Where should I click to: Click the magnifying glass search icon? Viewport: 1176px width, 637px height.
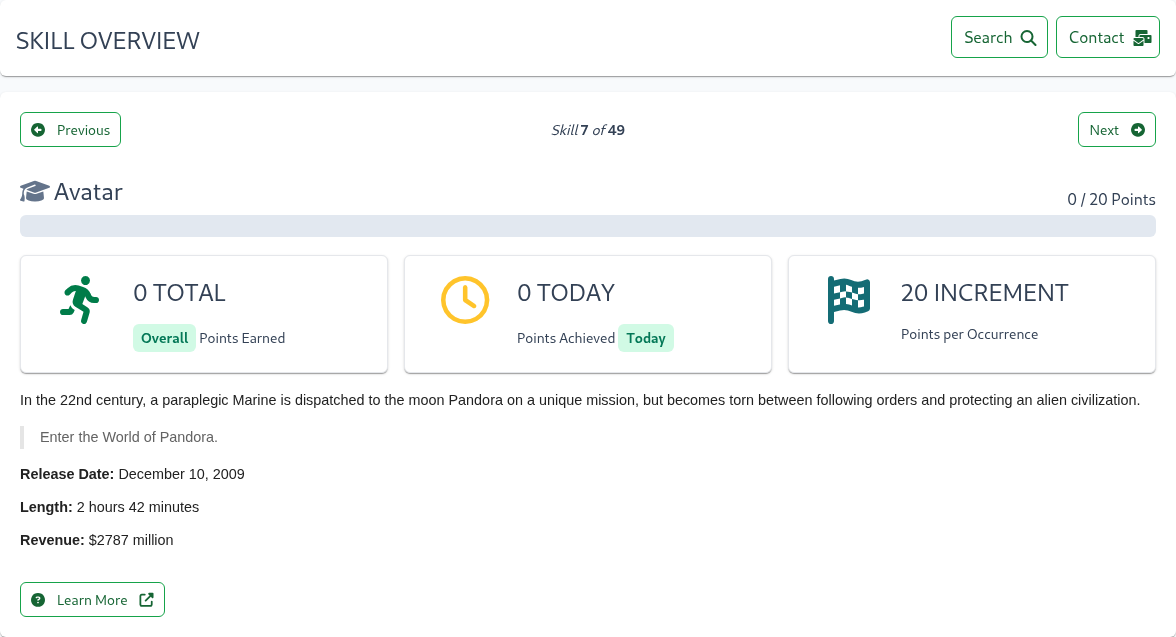(x=1028, y=38)
